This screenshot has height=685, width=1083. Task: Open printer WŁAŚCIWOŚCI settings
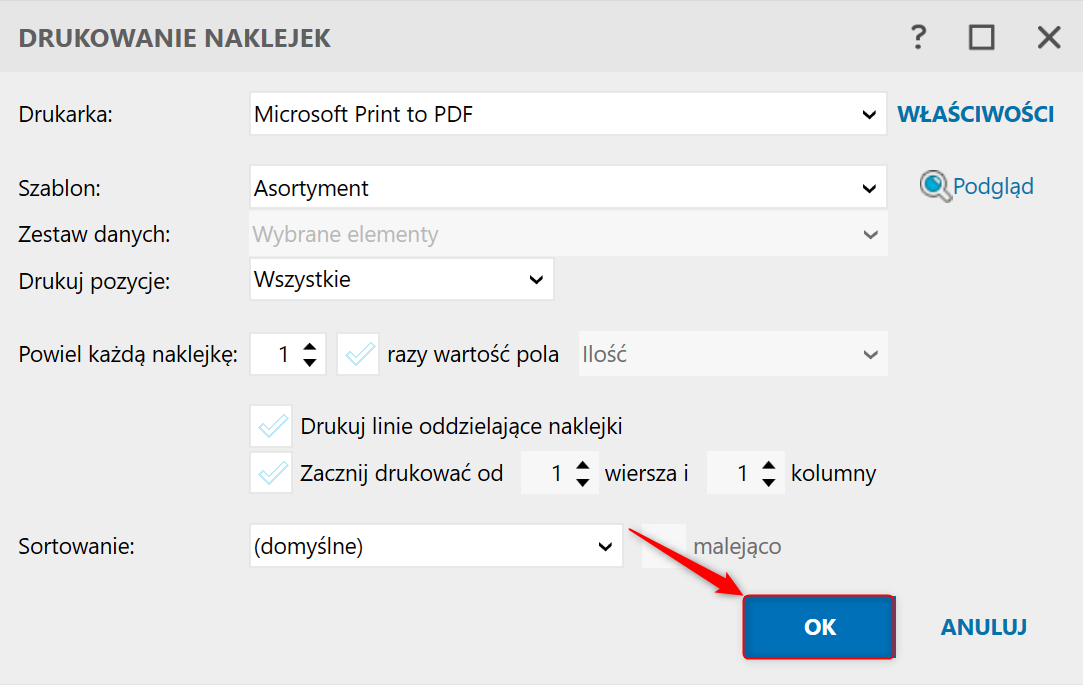click(975, 114)
